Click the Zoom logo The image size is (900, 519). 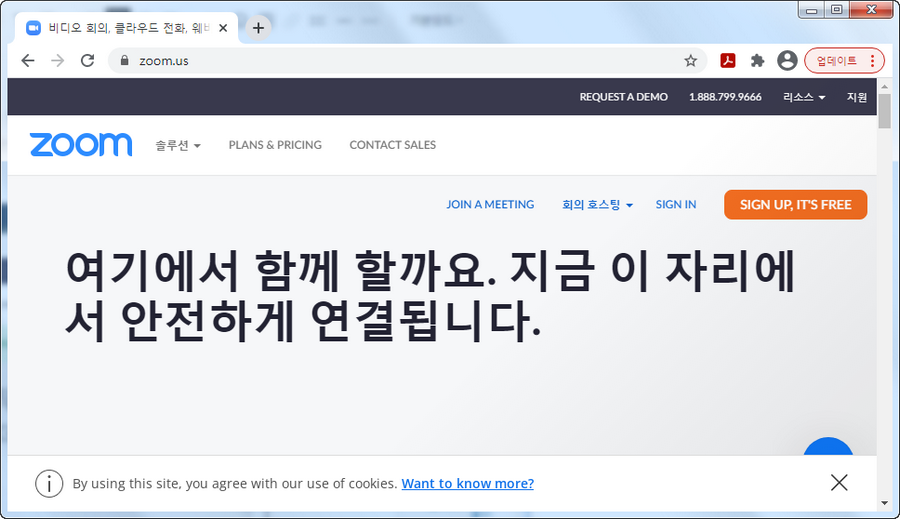[81, 145]
